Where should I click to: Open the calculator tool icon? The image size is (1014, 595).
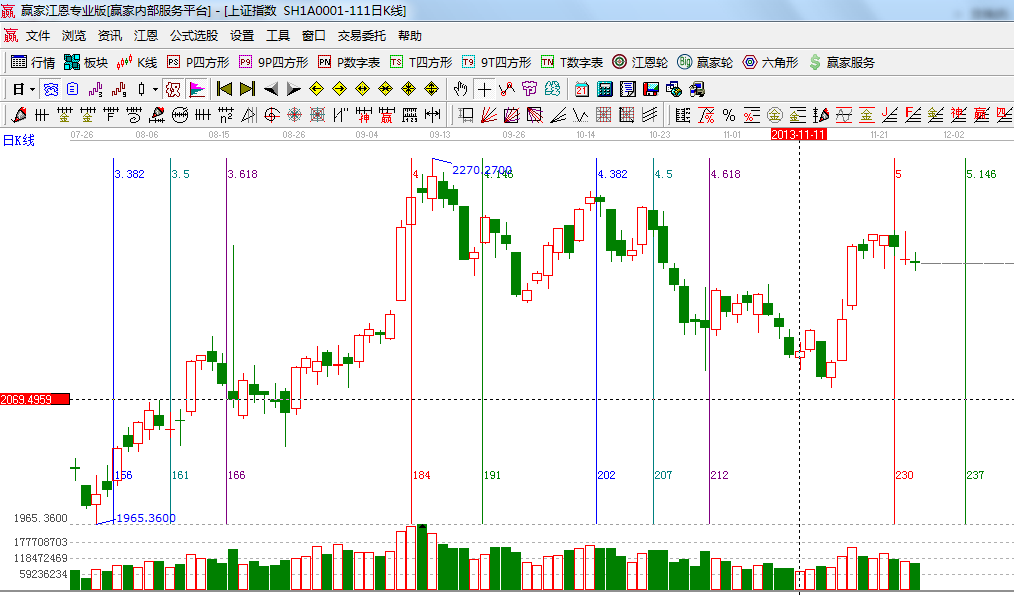pos(606,89)
